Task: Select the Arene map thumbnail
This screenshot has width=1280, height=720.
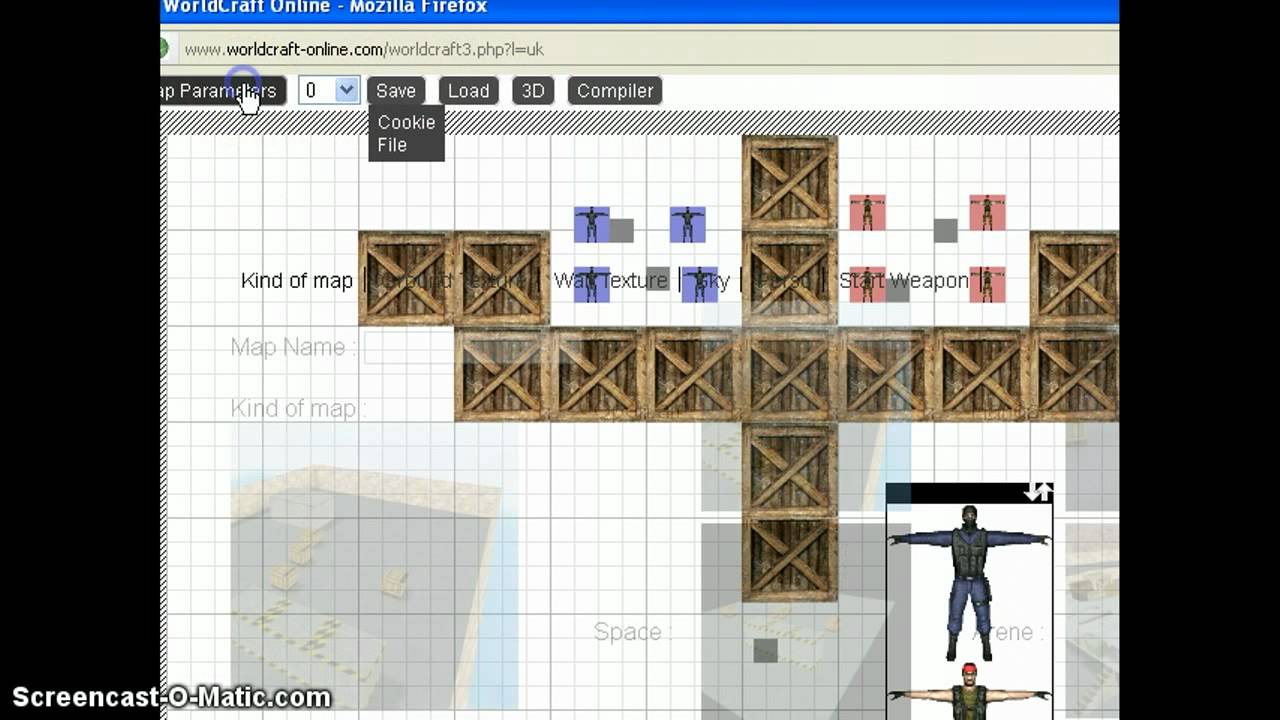Action: click(1092, 621)
